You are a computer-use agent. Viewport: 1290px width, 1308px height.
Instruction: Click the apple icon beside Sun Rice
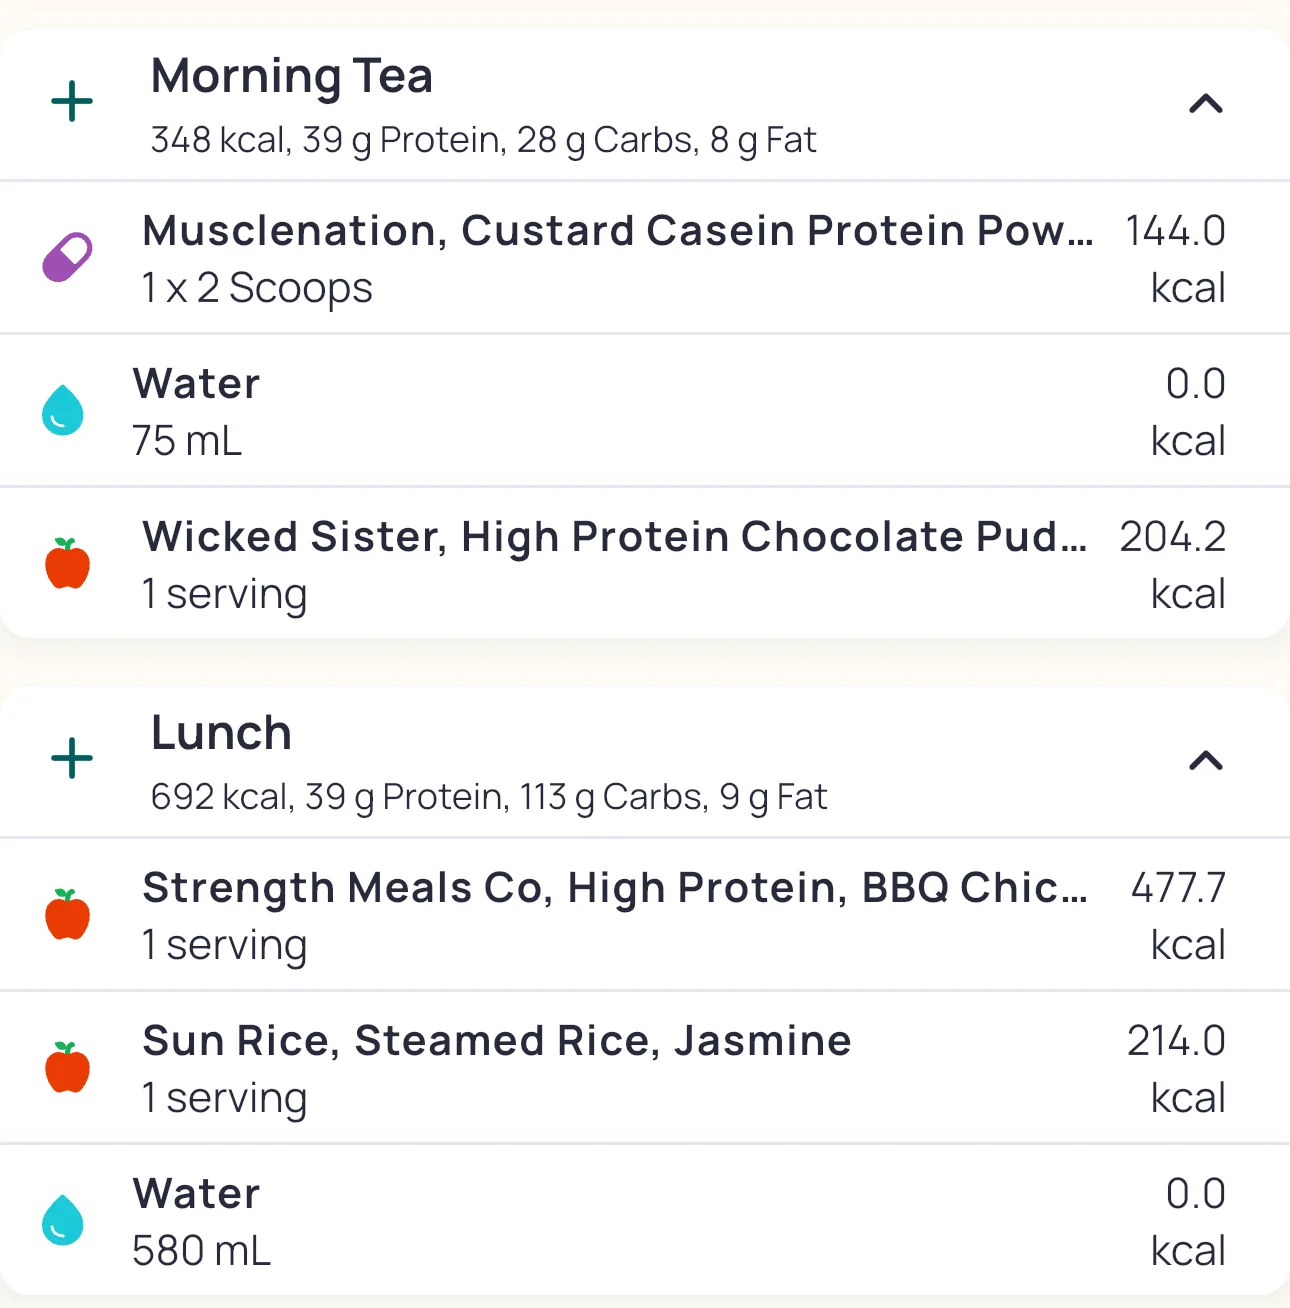pyautogui.click(x=67, y=1067)
